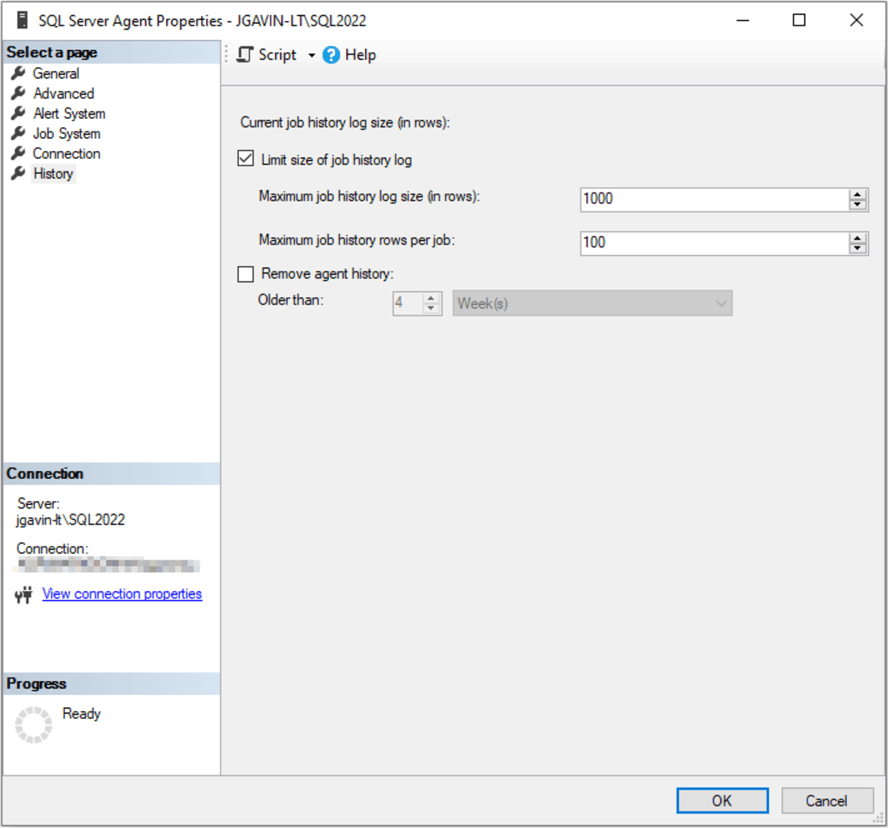Open View connection properties link
Viewport: 888px width, 828px height.
point(122,594)
